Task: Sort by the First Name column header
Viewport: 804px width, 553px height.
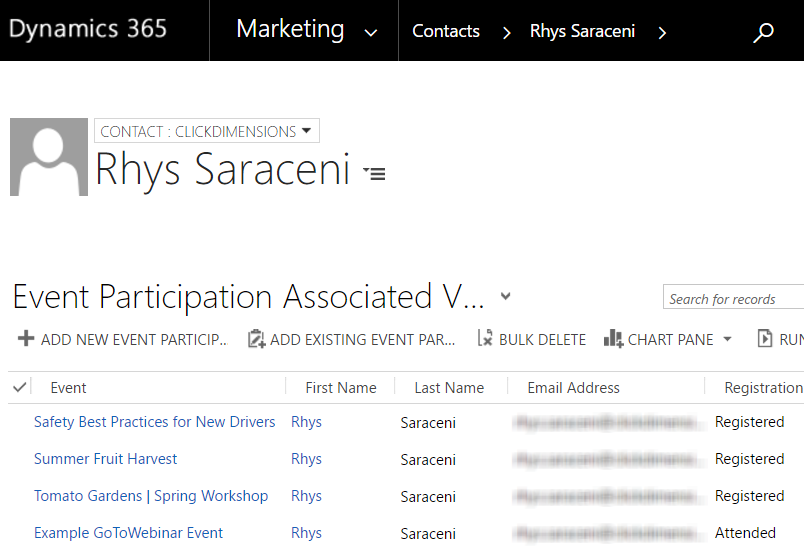Action: [340, 388]
